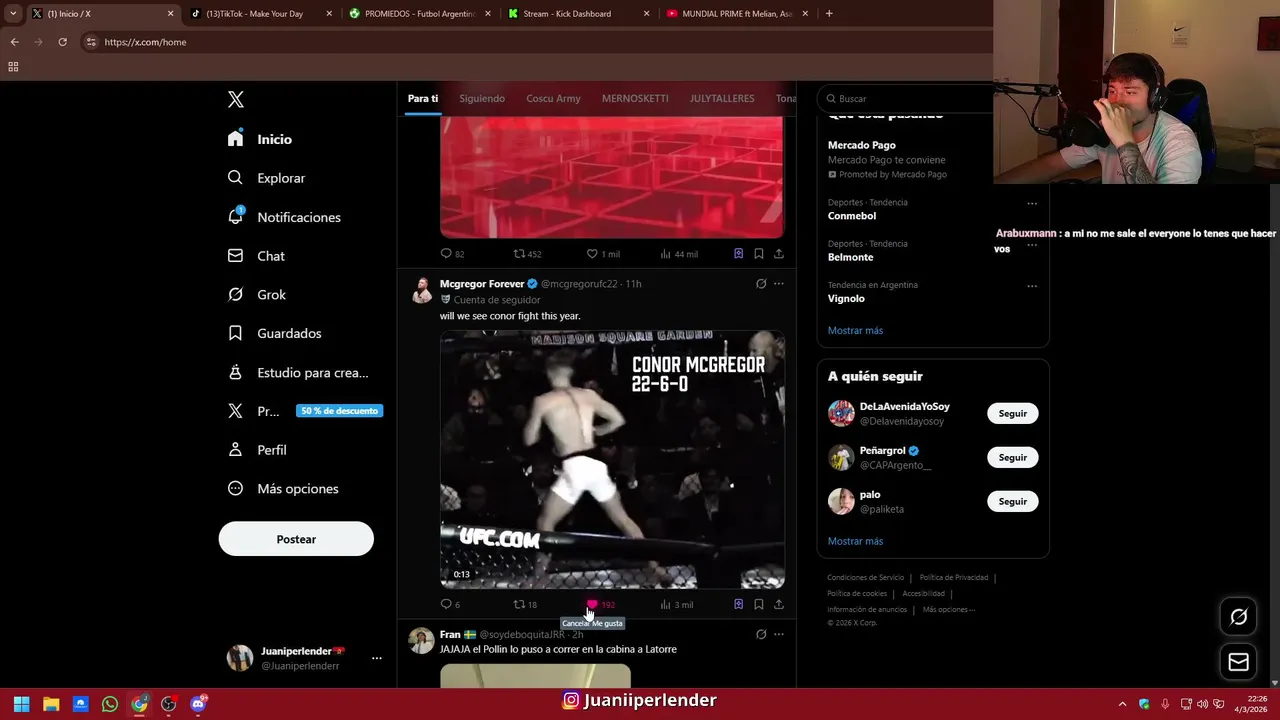
Task: Open Belmonte trending topic
Action: (x=850, y=257)
